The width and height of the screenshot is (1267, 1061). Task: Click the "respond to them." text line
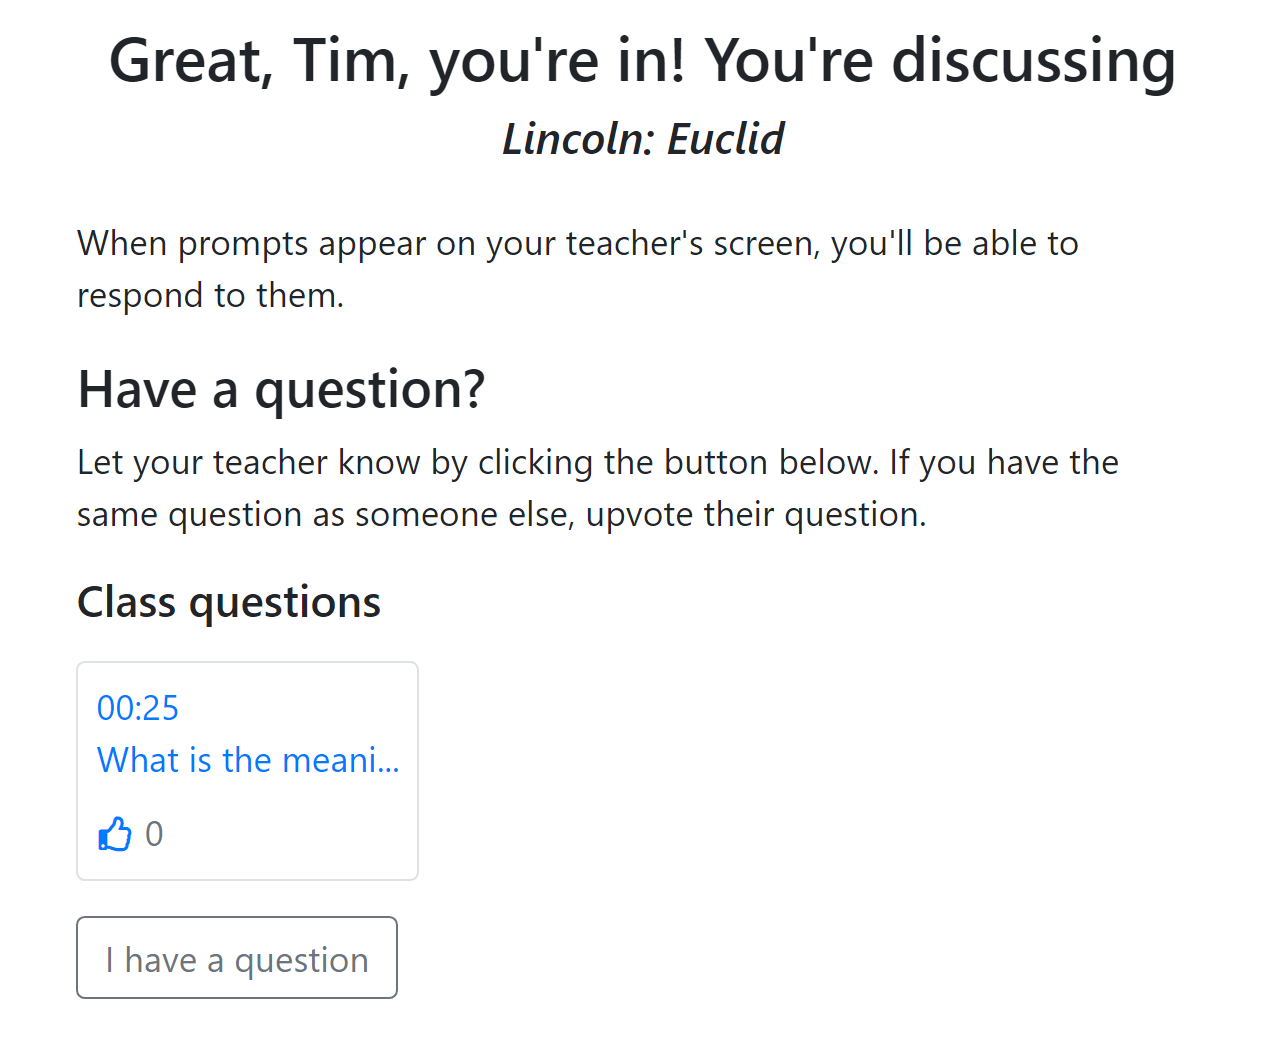[210, 295]
